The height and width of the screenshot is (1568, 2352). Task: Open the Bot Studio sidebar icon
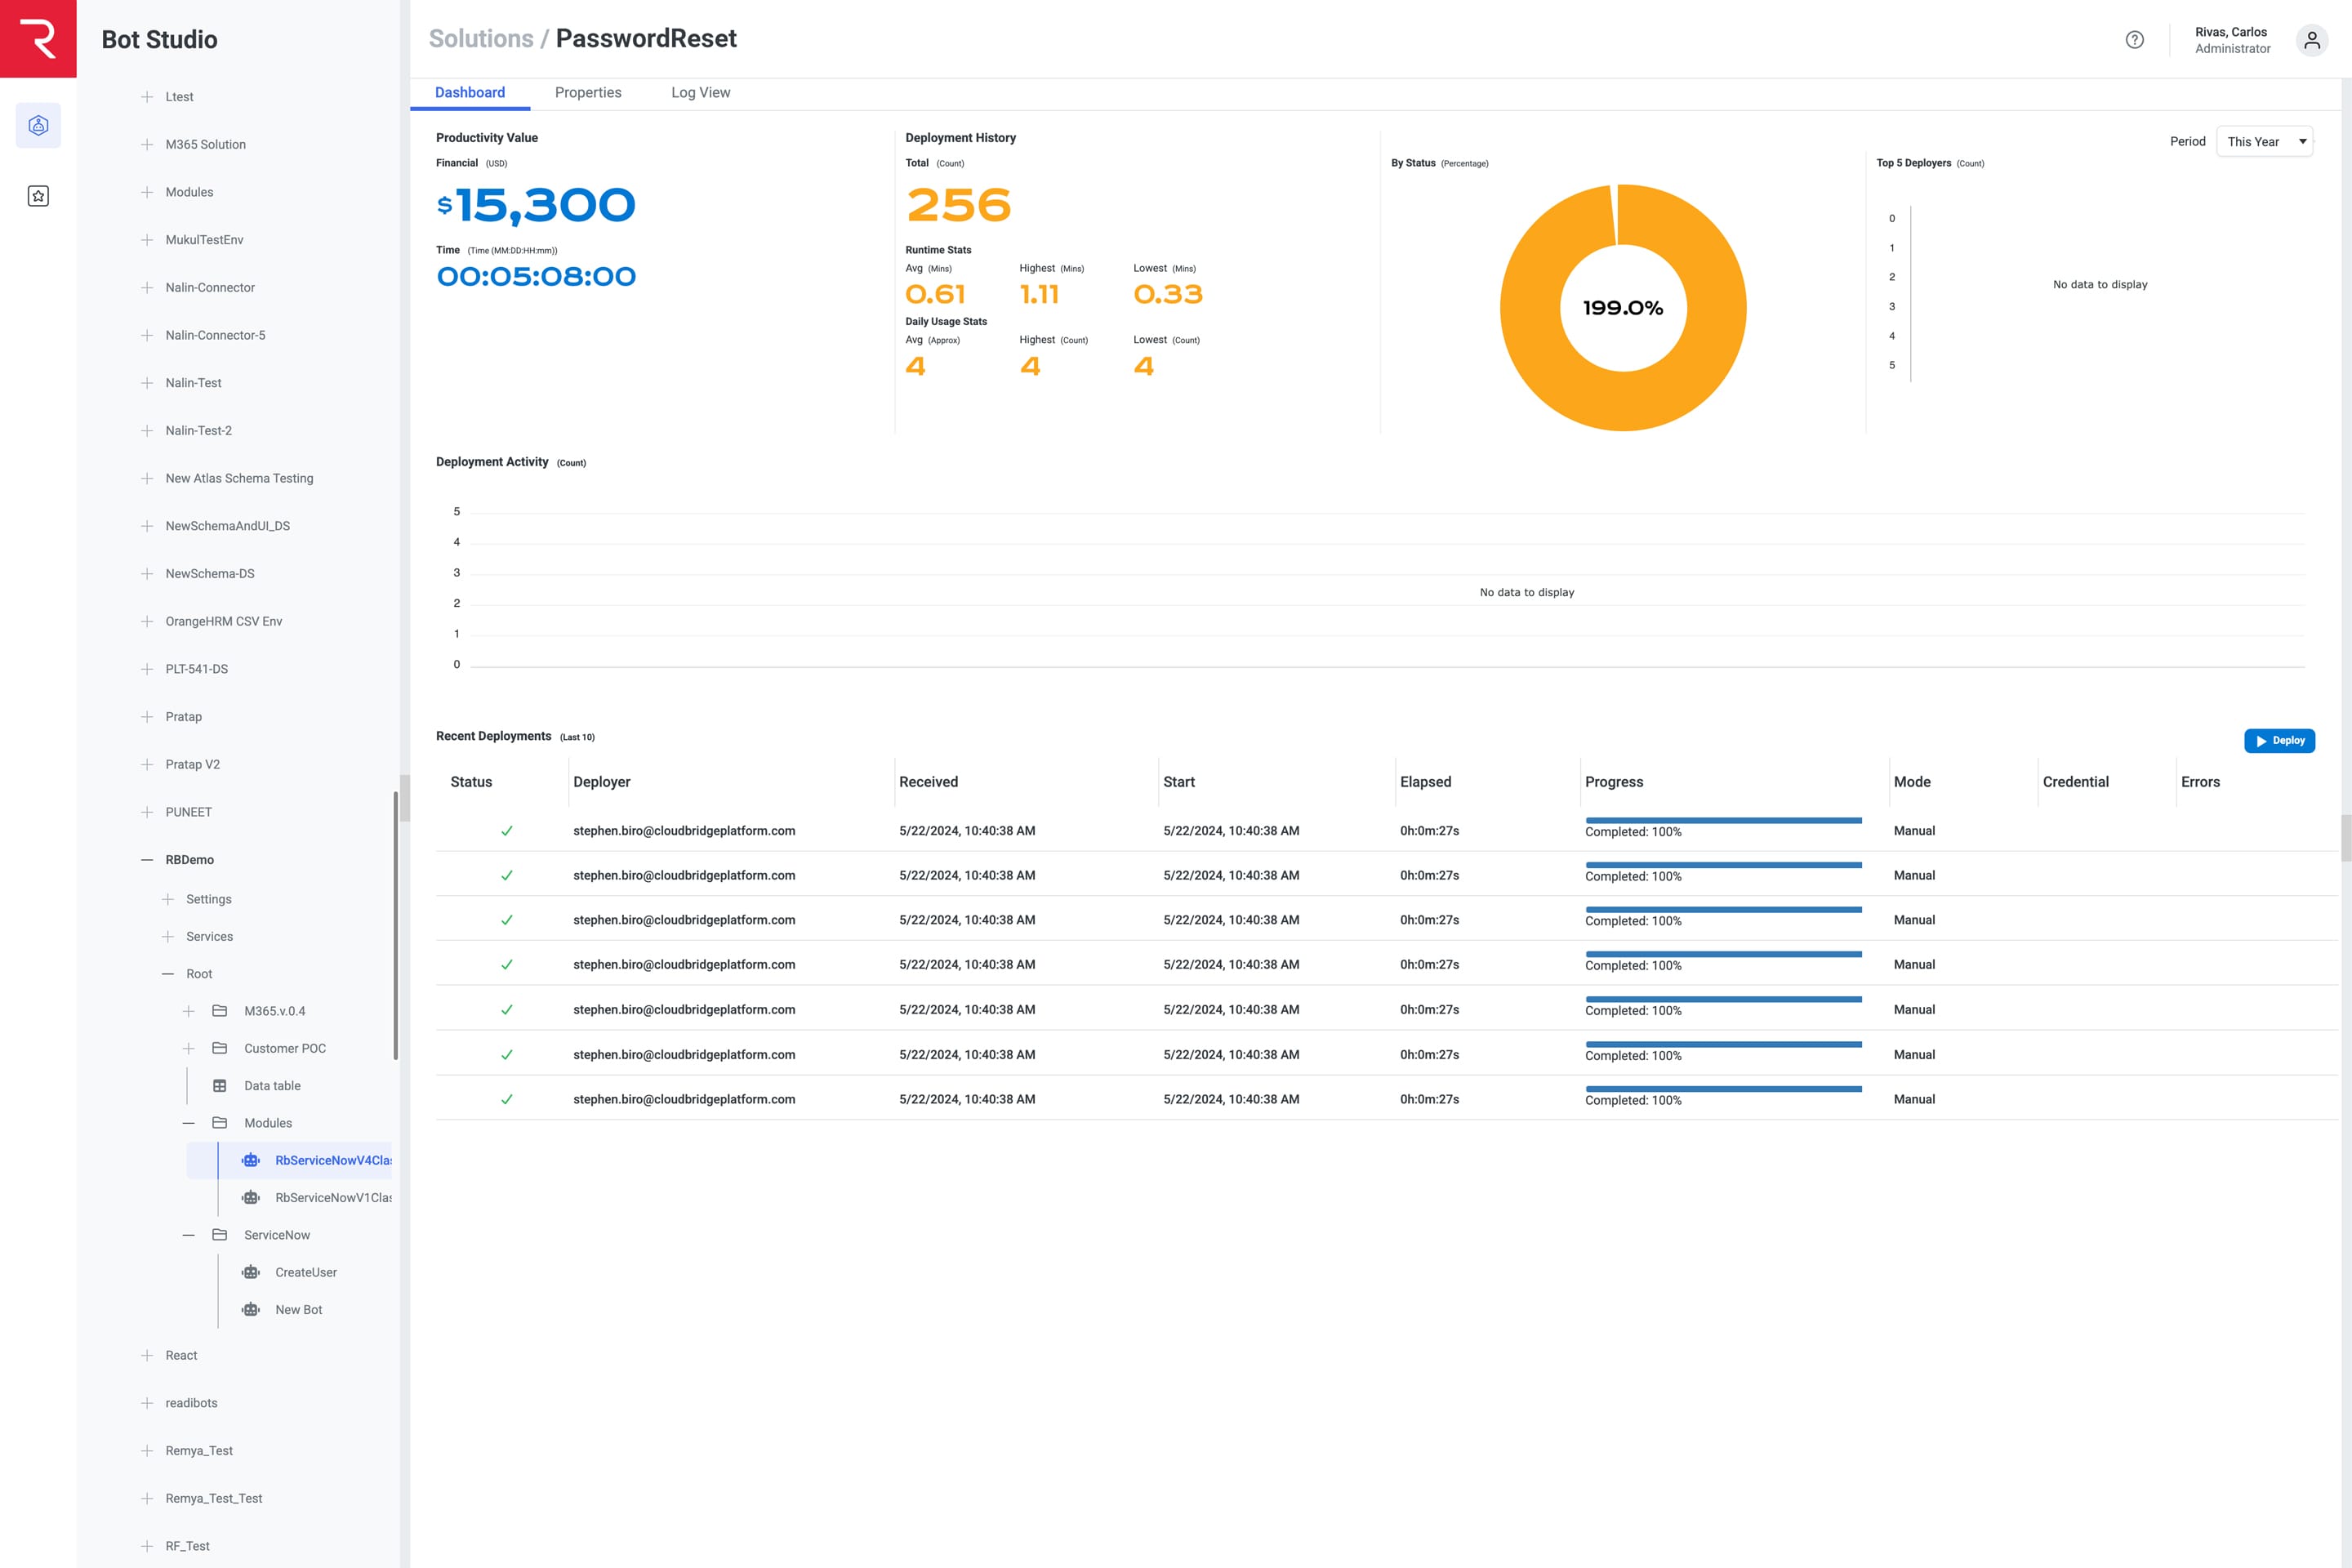pos(38,125)
